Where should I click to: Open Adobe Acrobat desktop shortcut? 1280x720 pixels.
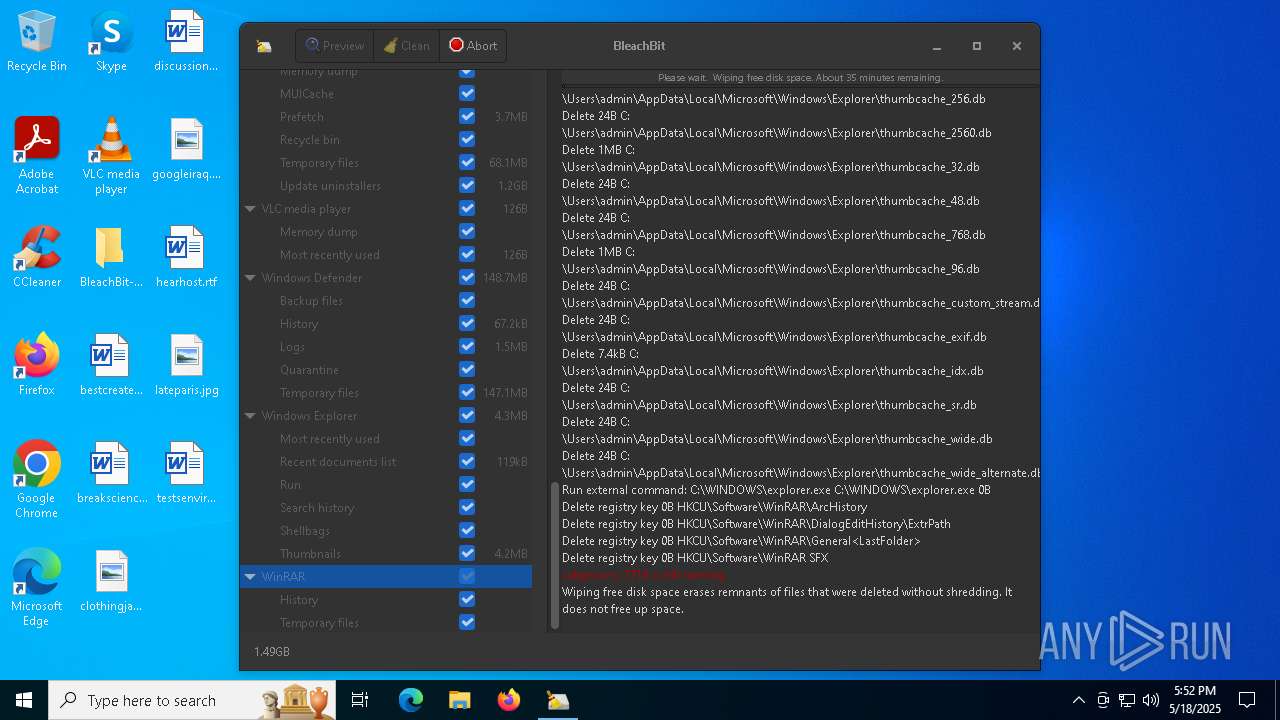pos(37,155)
